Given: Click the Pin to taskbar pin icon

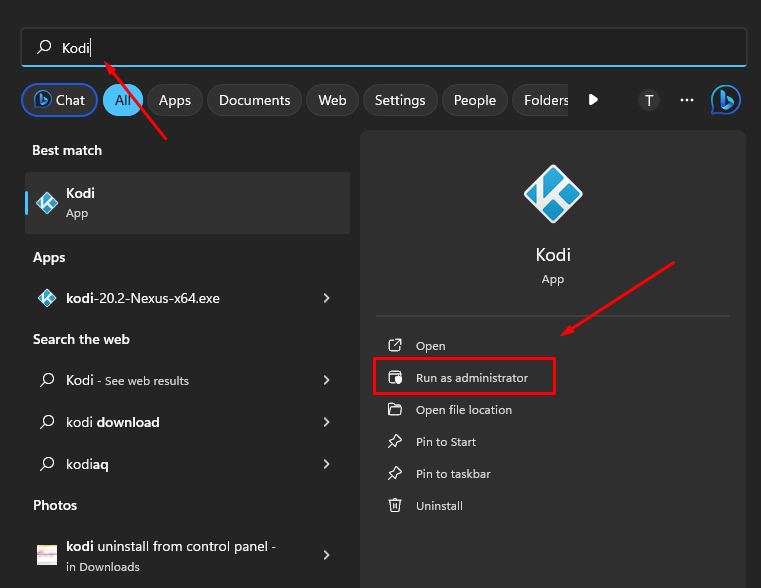Looking at the screenshot, I should point(395,474).
